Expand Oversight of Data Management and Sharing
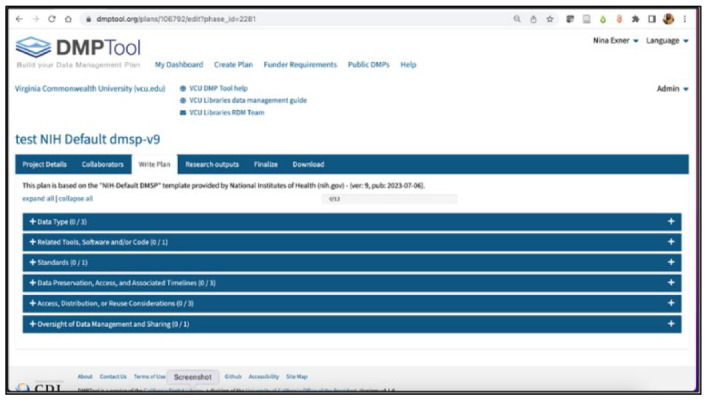This screenshot has height=401, width=708. click(352, 324)
